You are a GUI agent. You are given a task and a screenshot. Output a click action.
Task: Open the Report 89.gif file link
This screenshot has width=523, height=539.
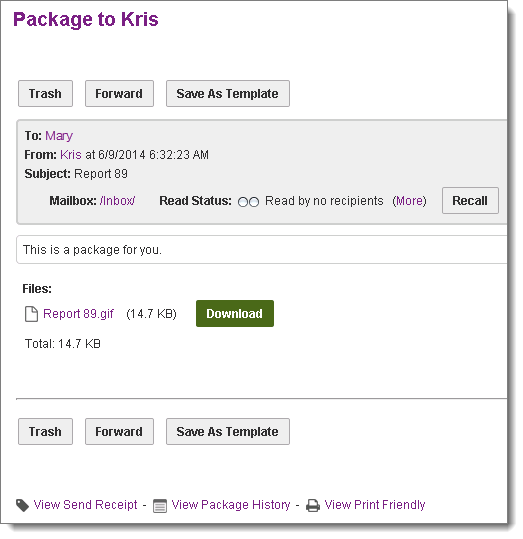point(78,314)
